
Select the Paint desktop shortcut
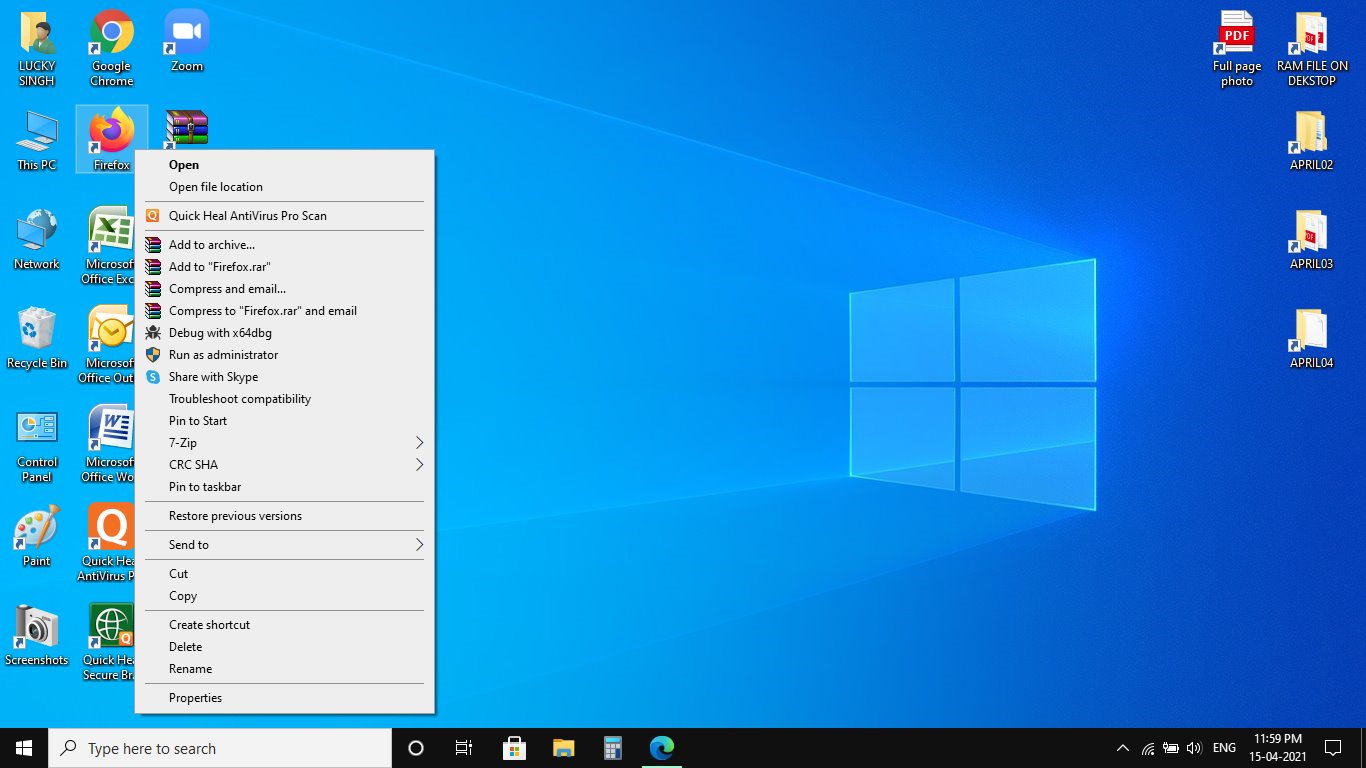(x=37, y=537)
